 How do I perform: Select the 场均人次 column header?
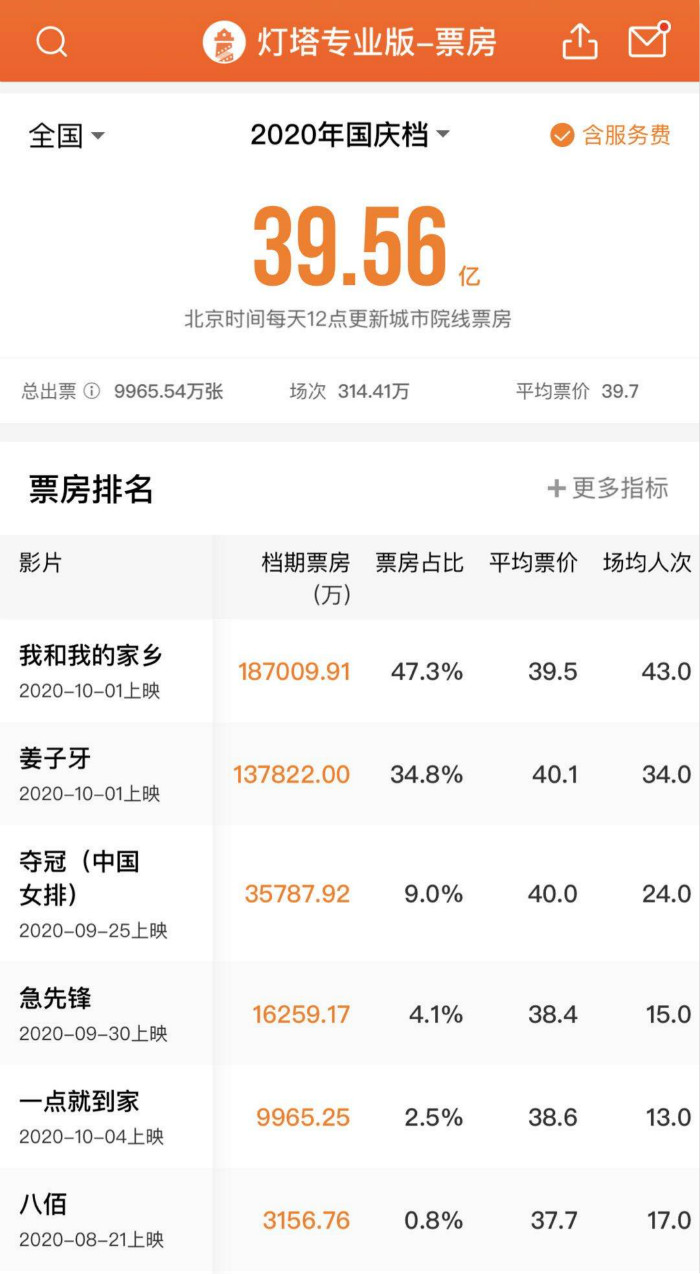pos(646,563)
